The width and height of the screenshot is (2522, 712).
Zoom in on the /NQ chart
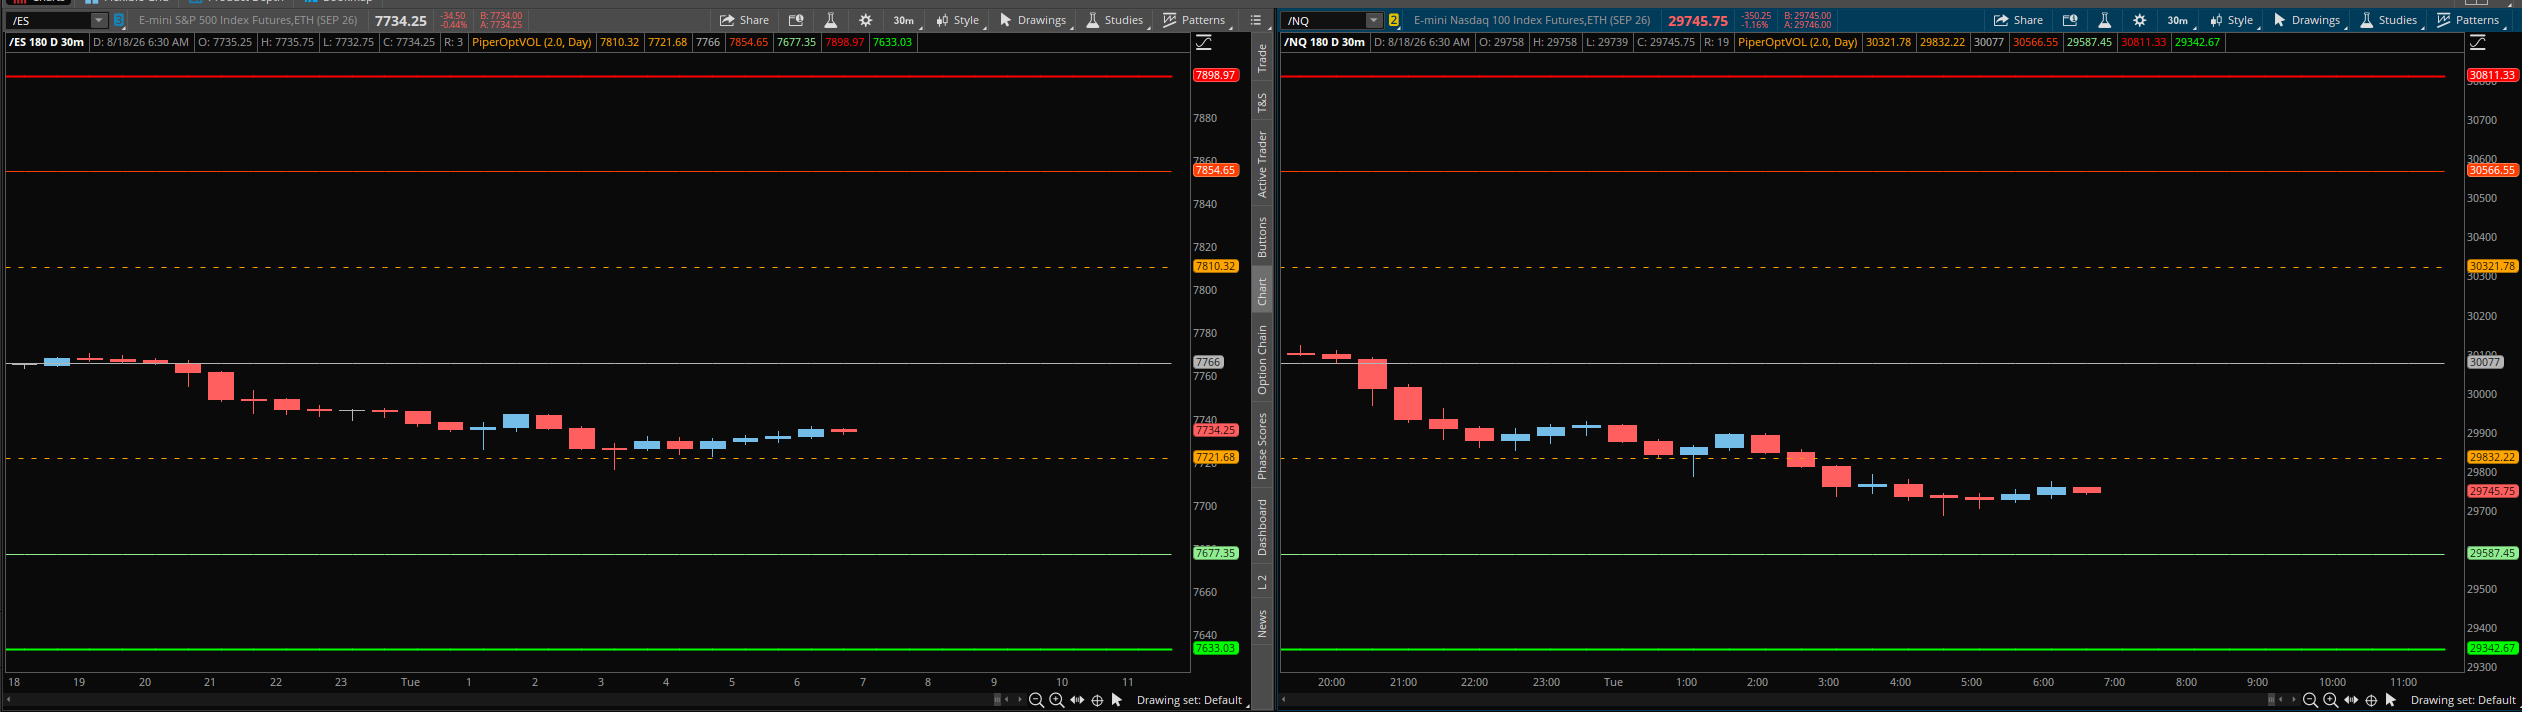click(x=2331, y=700)
